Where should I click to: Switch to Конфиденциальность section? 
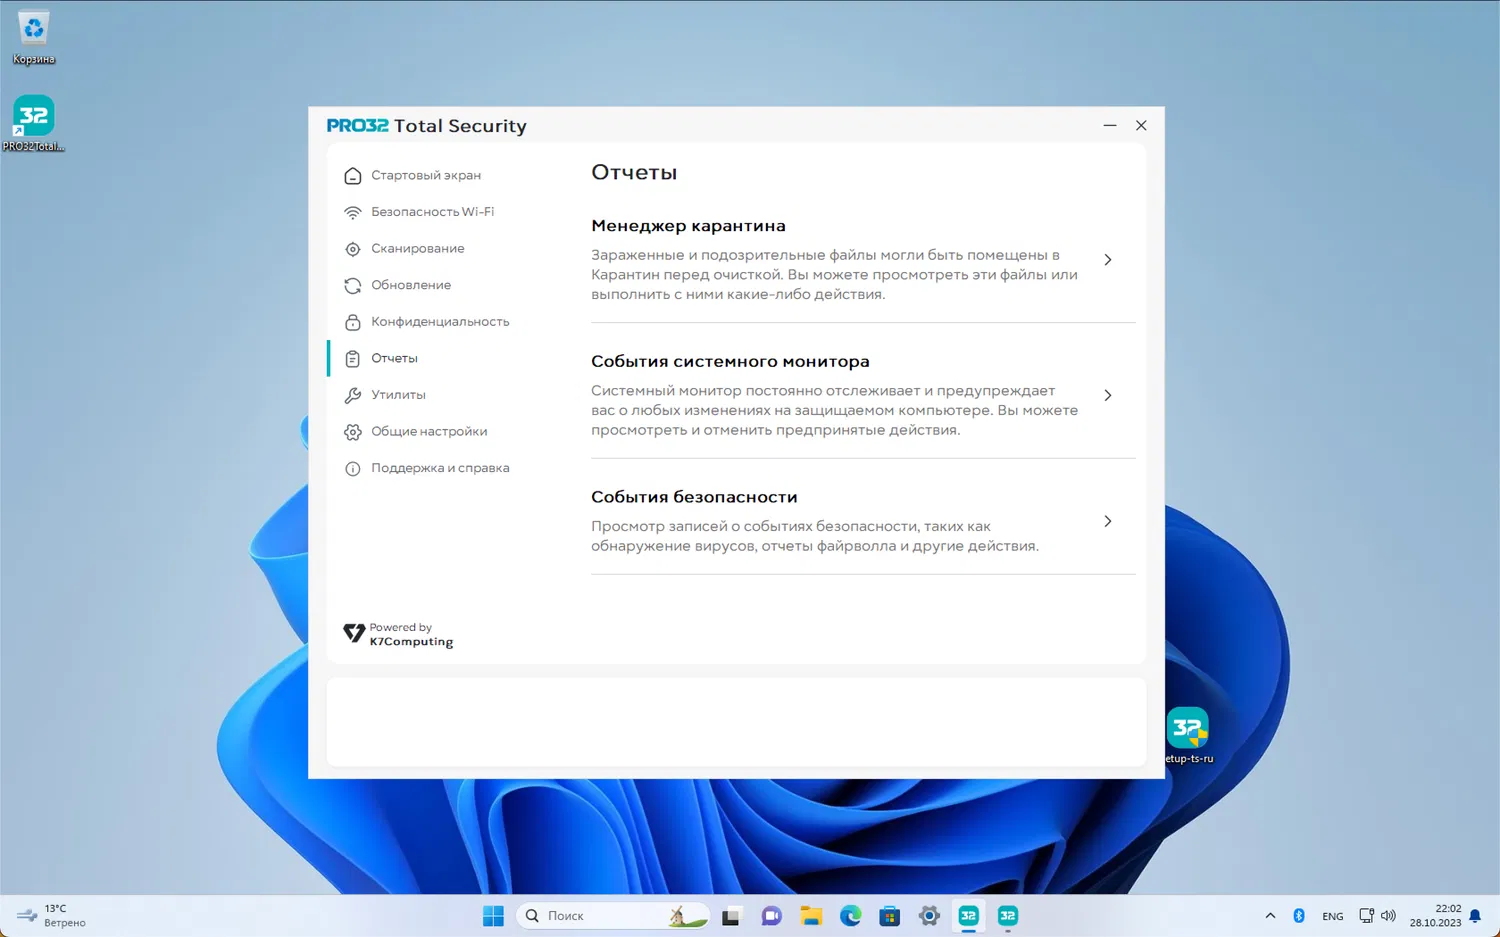440,322
